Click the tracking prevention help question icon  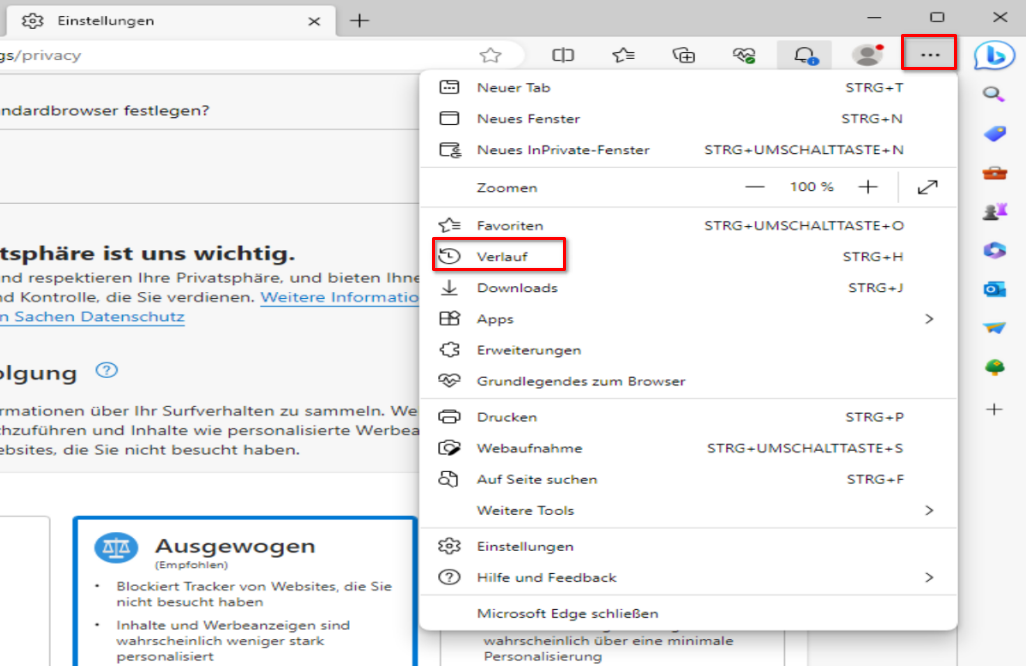click(107, 370)
